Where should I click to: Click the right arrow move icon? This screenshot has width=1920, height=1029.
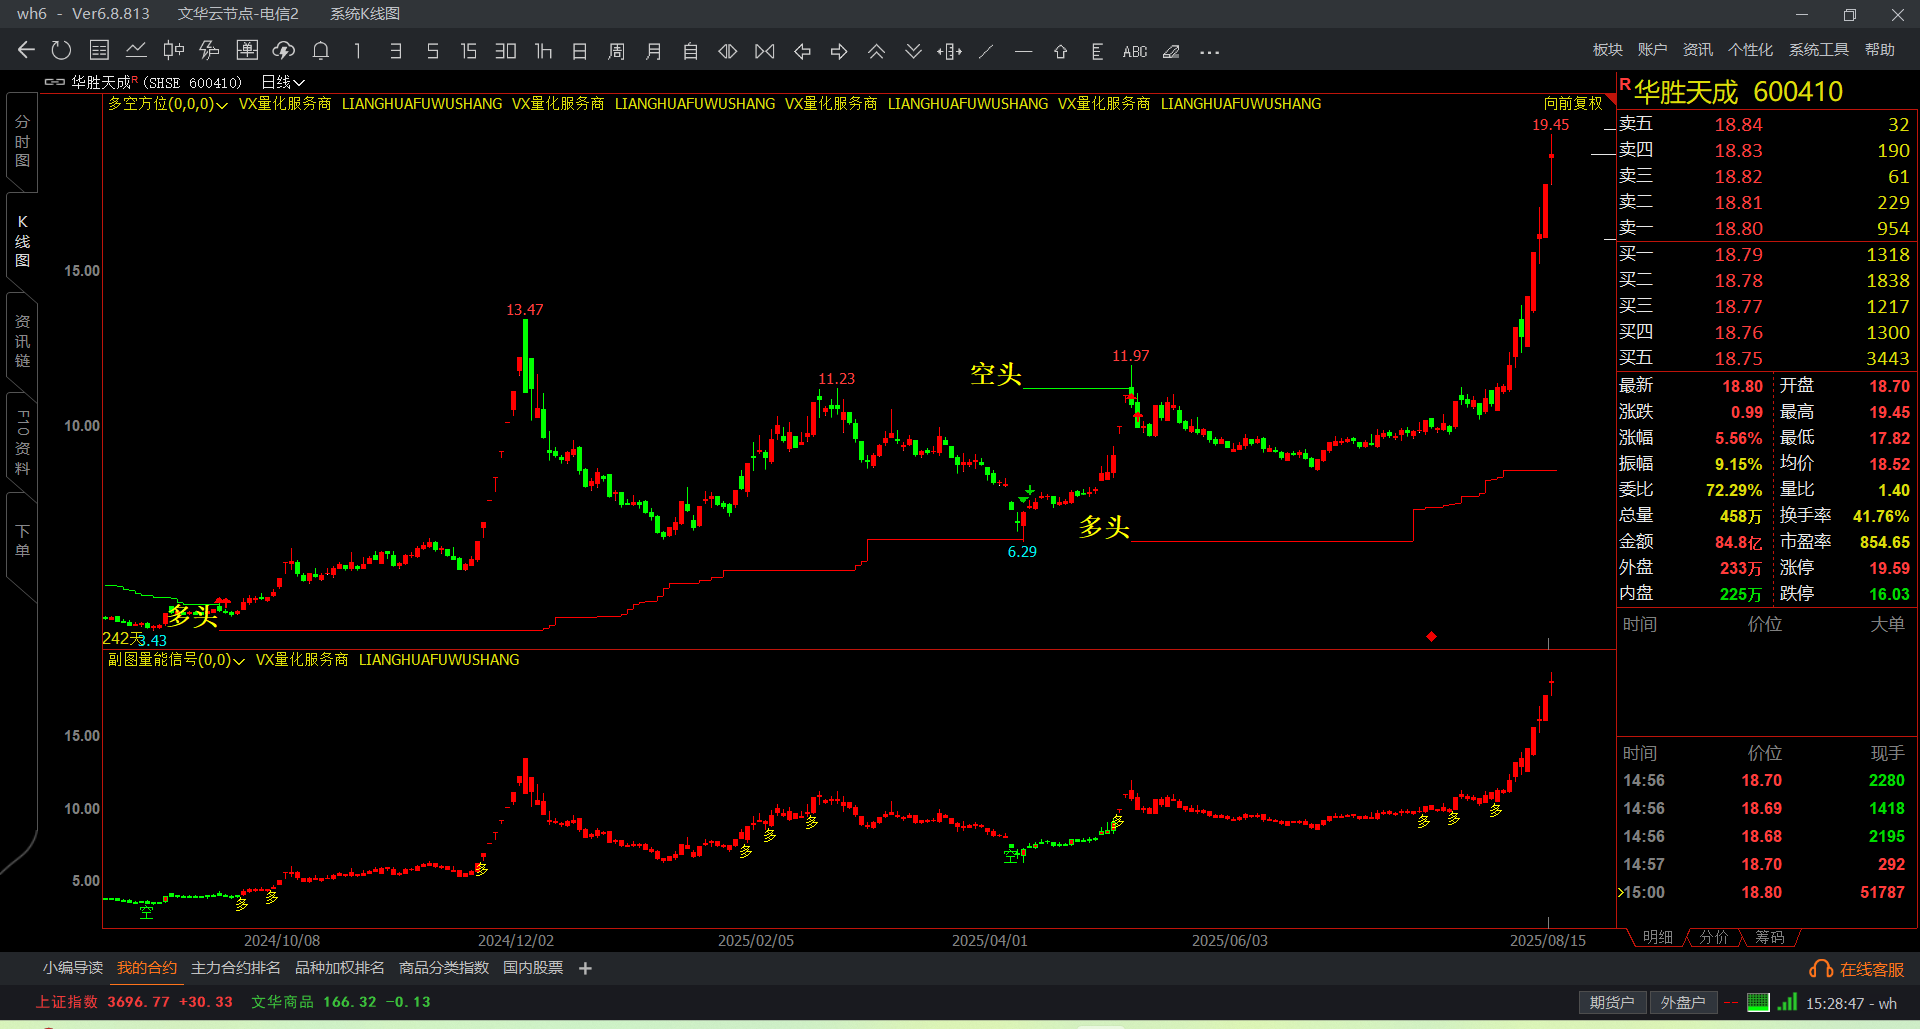pyautogui.click(x=839, y=51)
